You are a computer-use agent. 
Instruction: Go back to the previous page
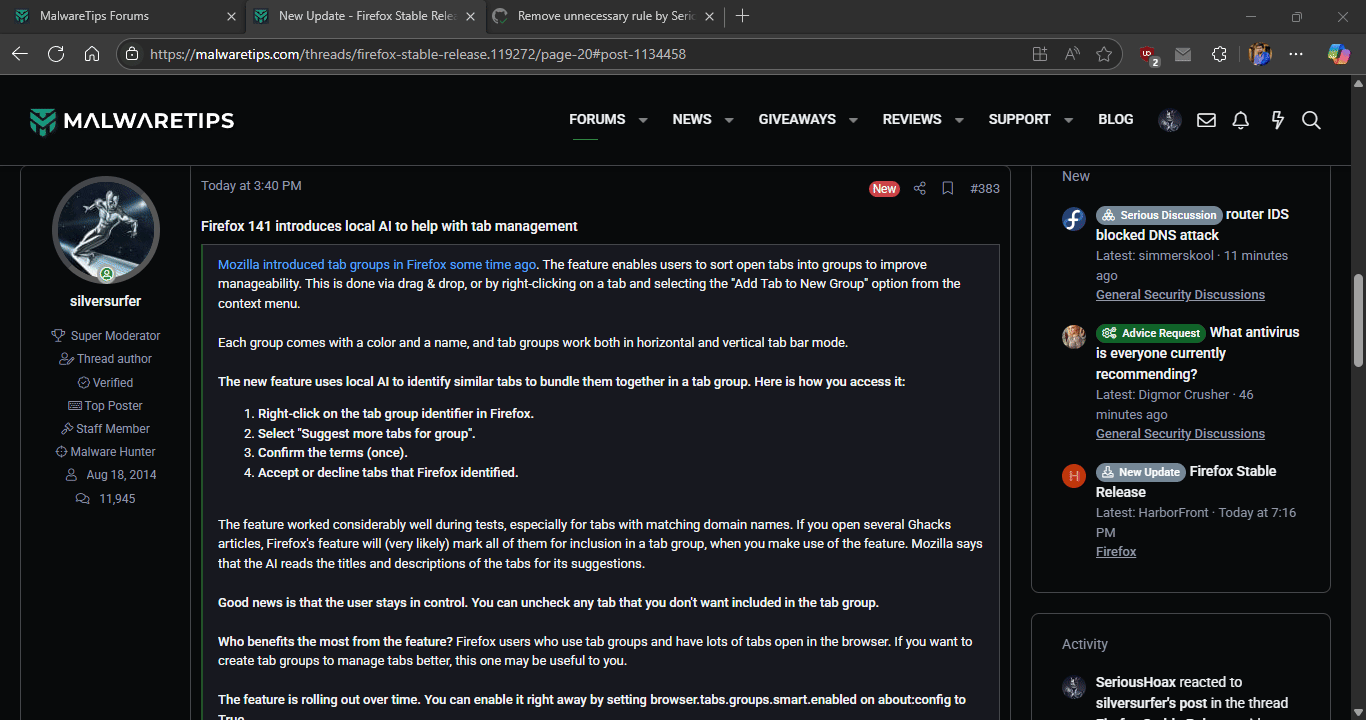pyautogui.click(x=20, y=54)
